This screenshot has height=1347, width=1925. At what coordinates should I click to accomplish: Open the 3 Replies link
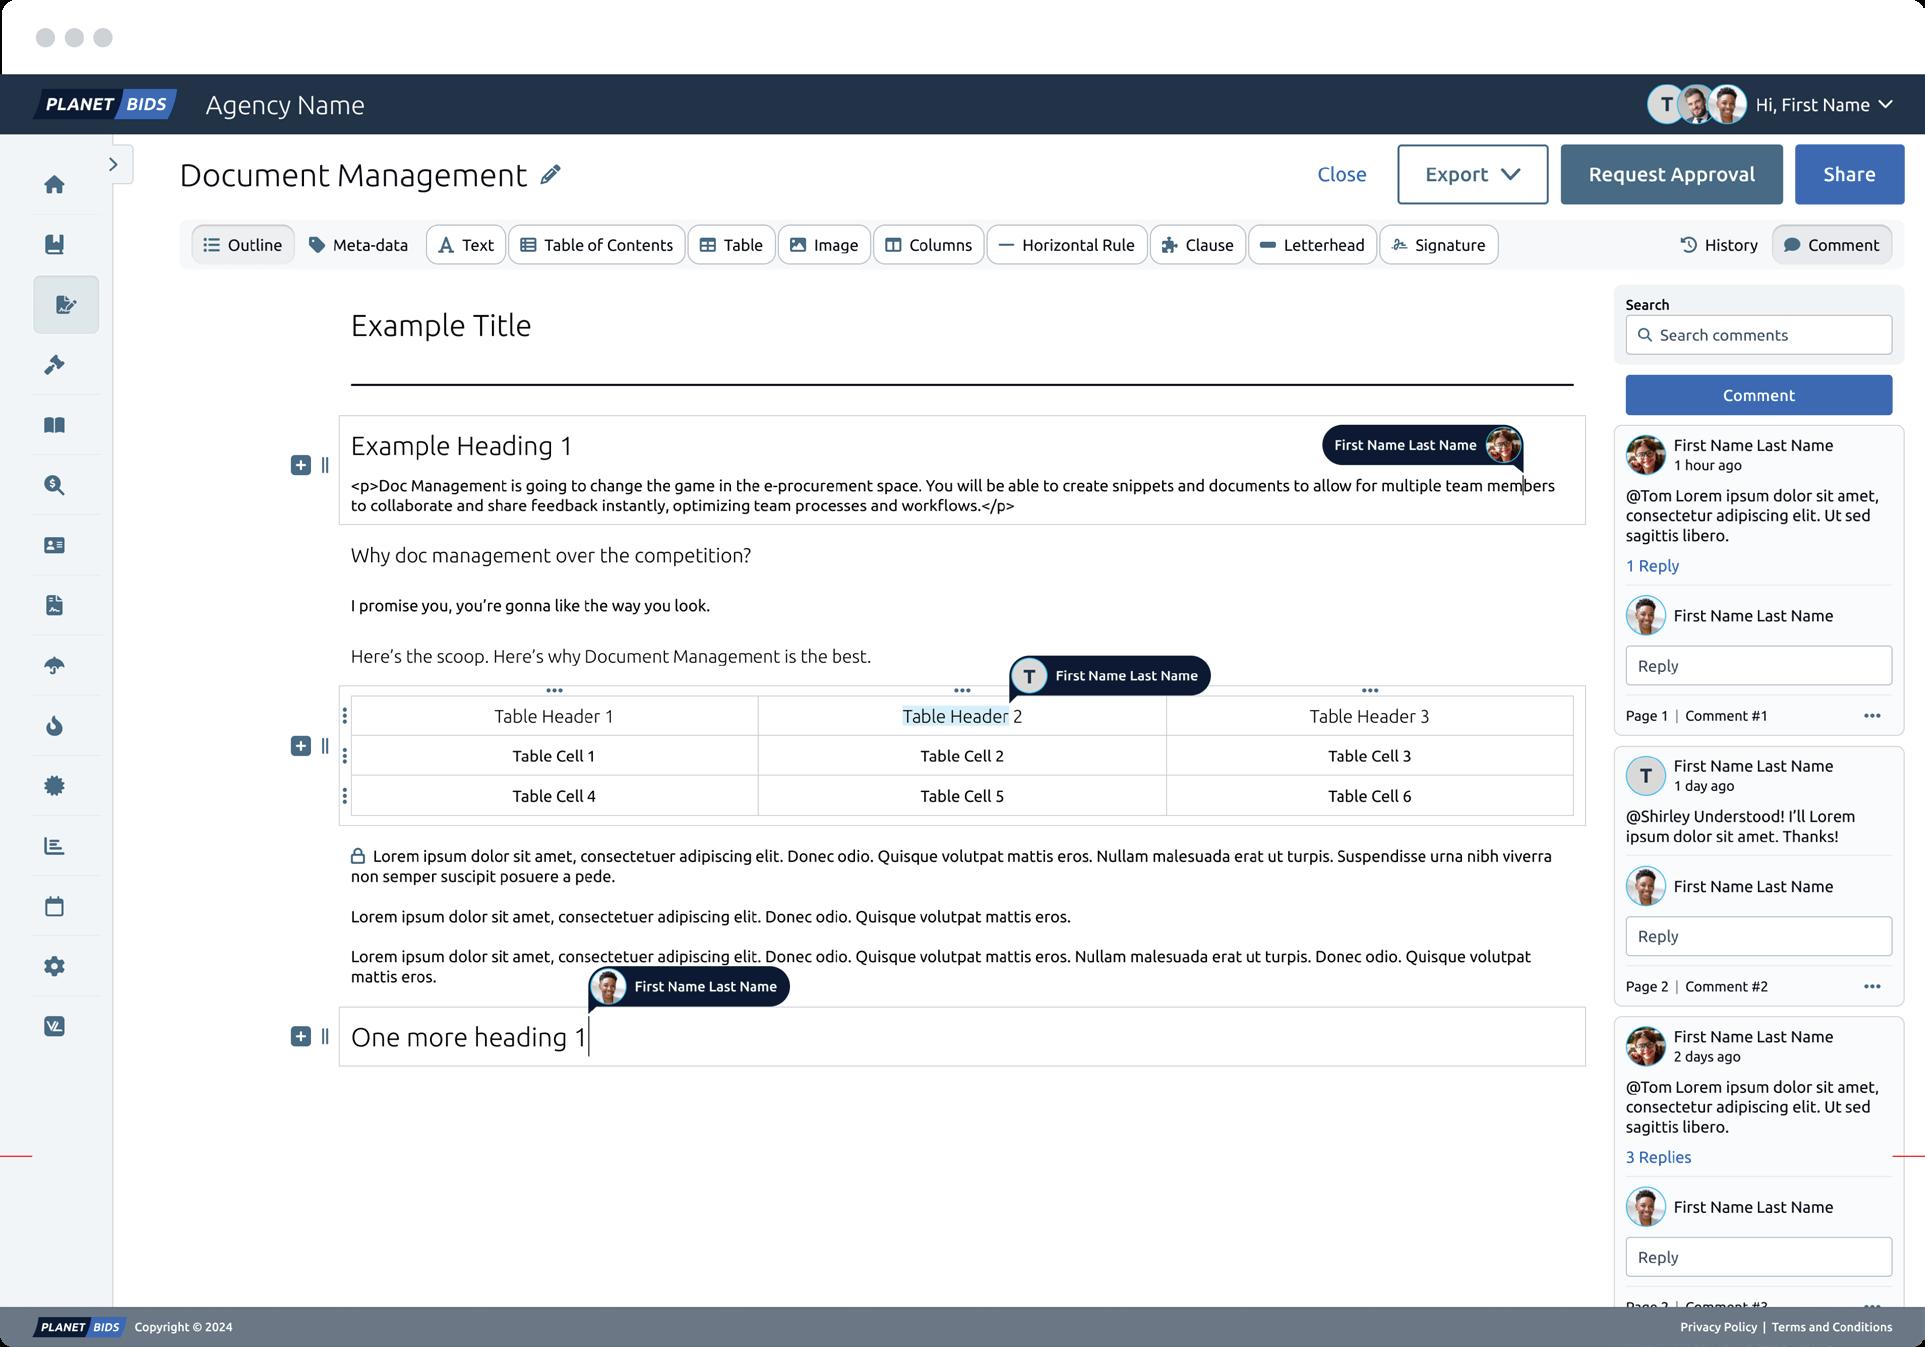click(x=1658, y=1157)
